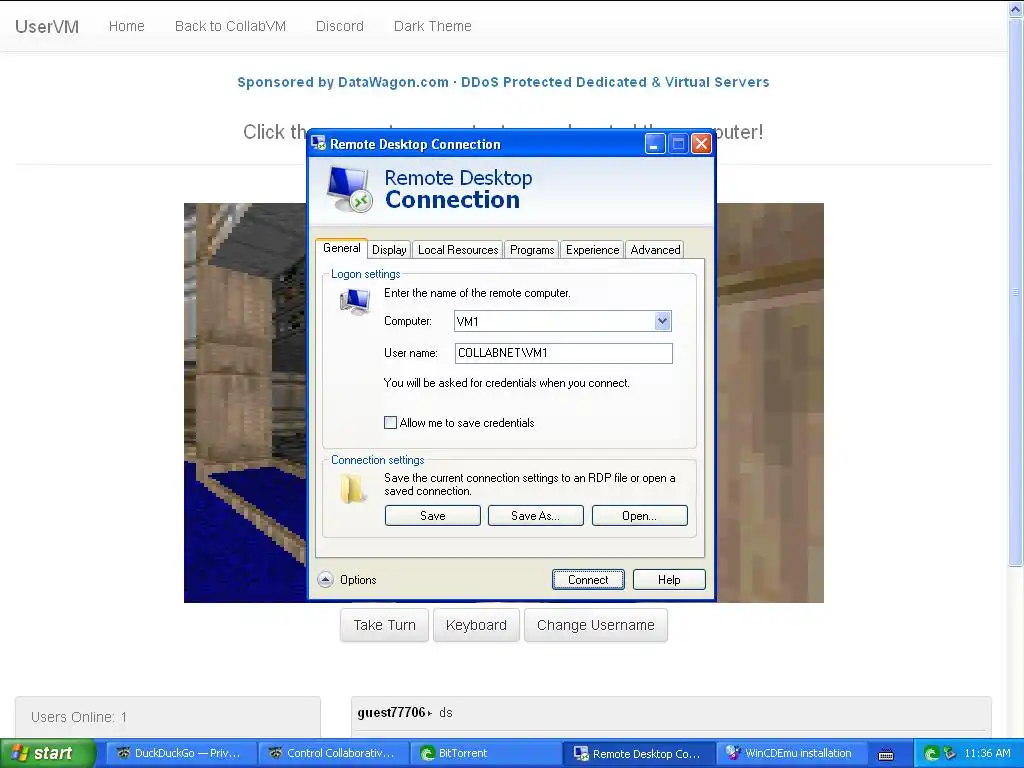The height and width of the screenshot is (768, 1024).
Task: Open the DataWagon.com sponsor link
Action: tap(503, 82)
